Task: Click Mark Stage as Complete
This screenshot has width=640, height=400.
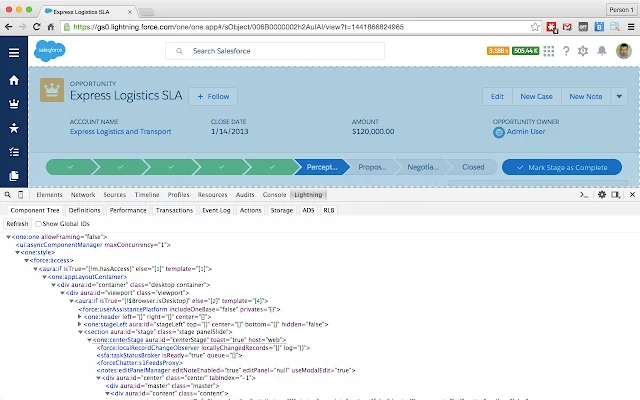Action: coord(562,167)
